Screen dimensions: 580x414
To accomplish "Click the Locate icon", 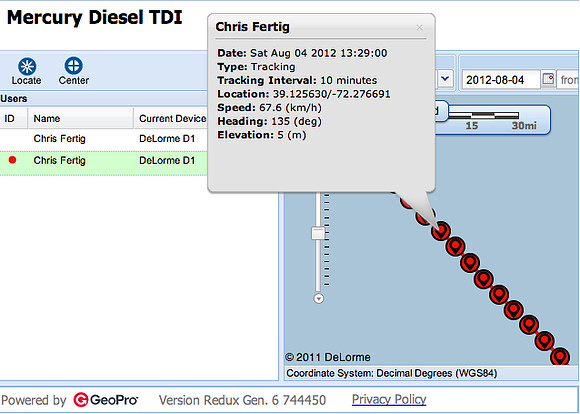I will [x=27, y=67].
